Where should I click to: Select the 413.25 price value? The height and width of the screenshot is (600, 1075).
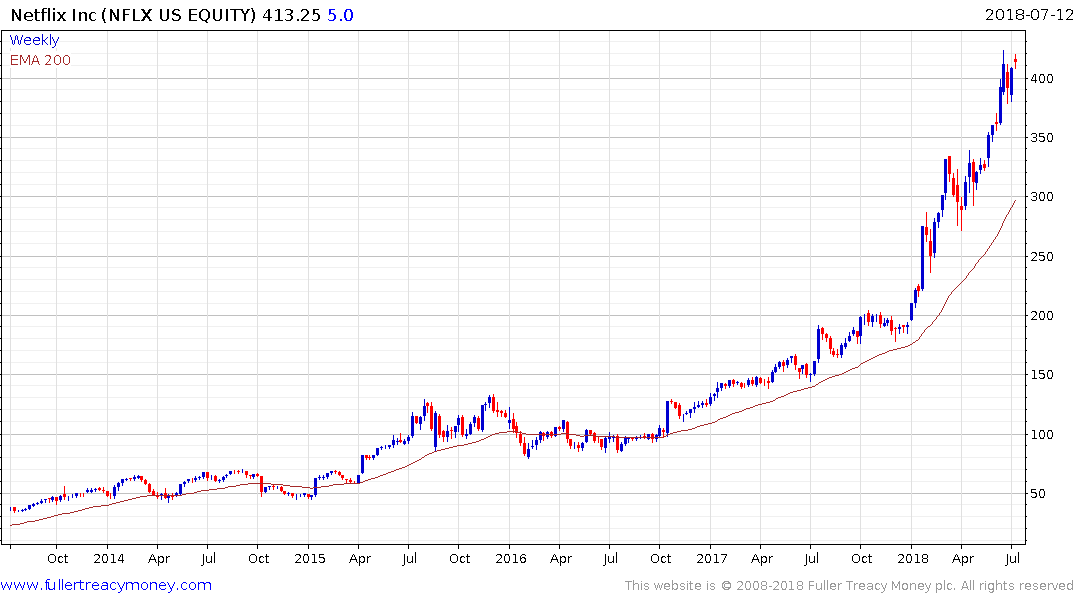(x=291, y=15)
